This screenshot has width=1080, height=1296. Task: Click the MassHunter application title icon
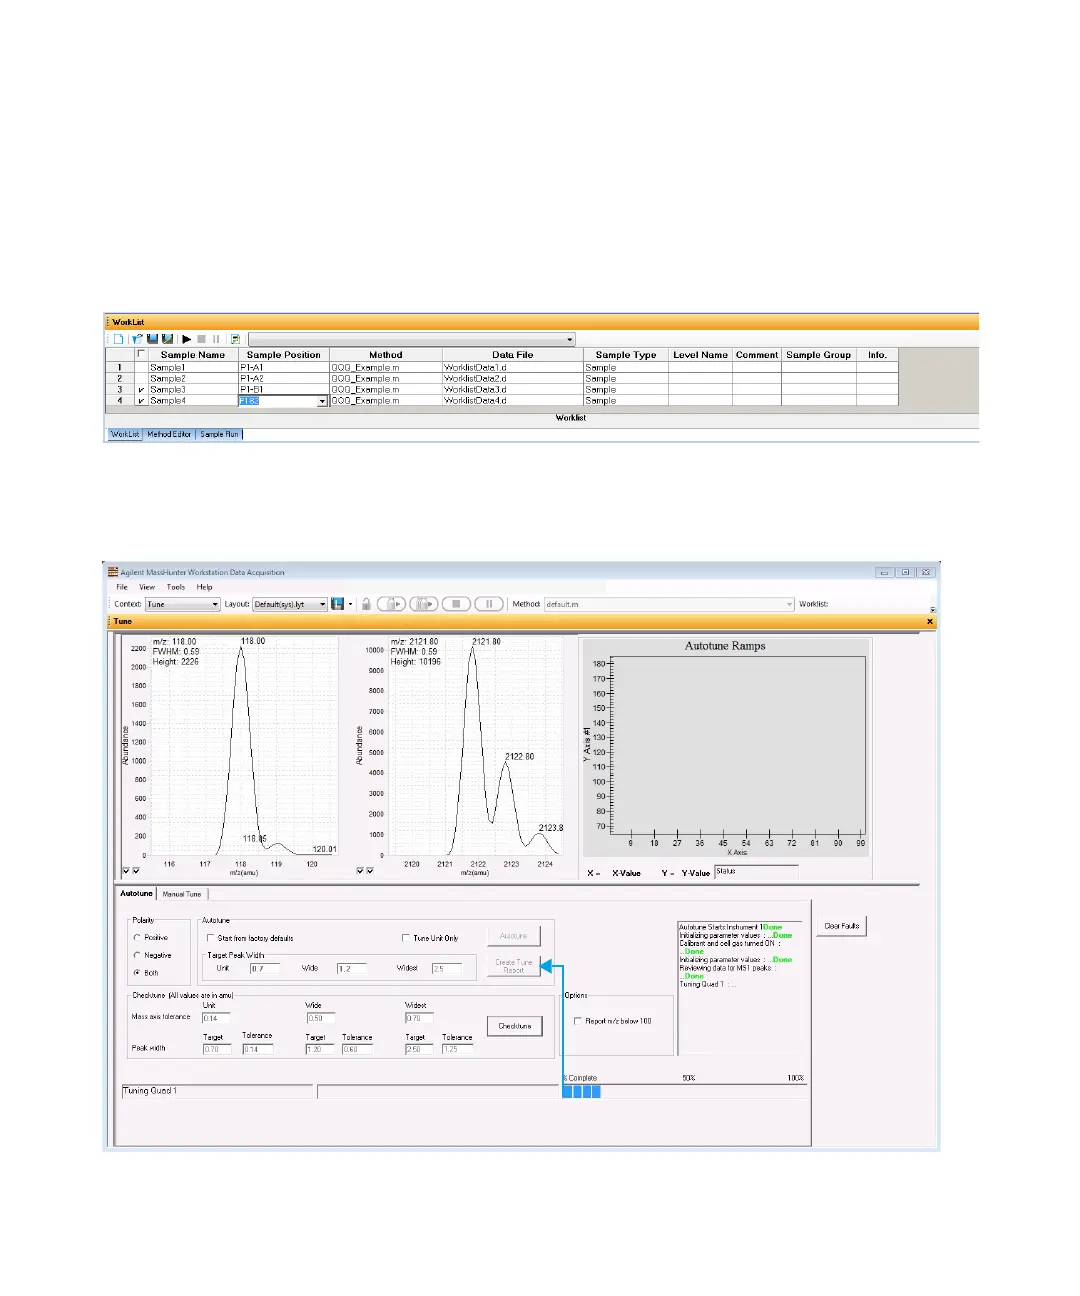click(113, 572)
